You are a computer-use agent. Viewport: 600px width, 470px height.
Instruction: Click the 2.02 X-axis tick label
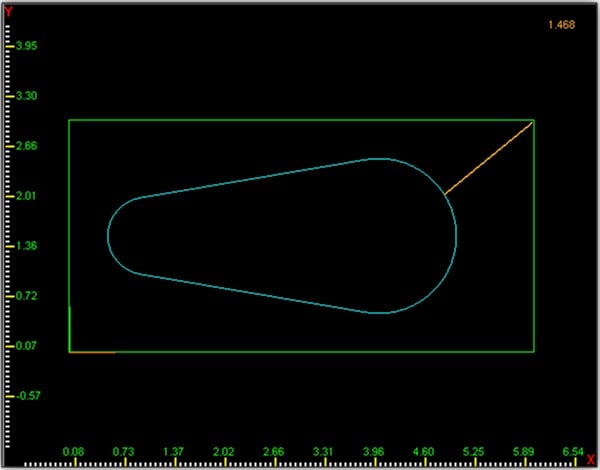[x=223, y=452]
